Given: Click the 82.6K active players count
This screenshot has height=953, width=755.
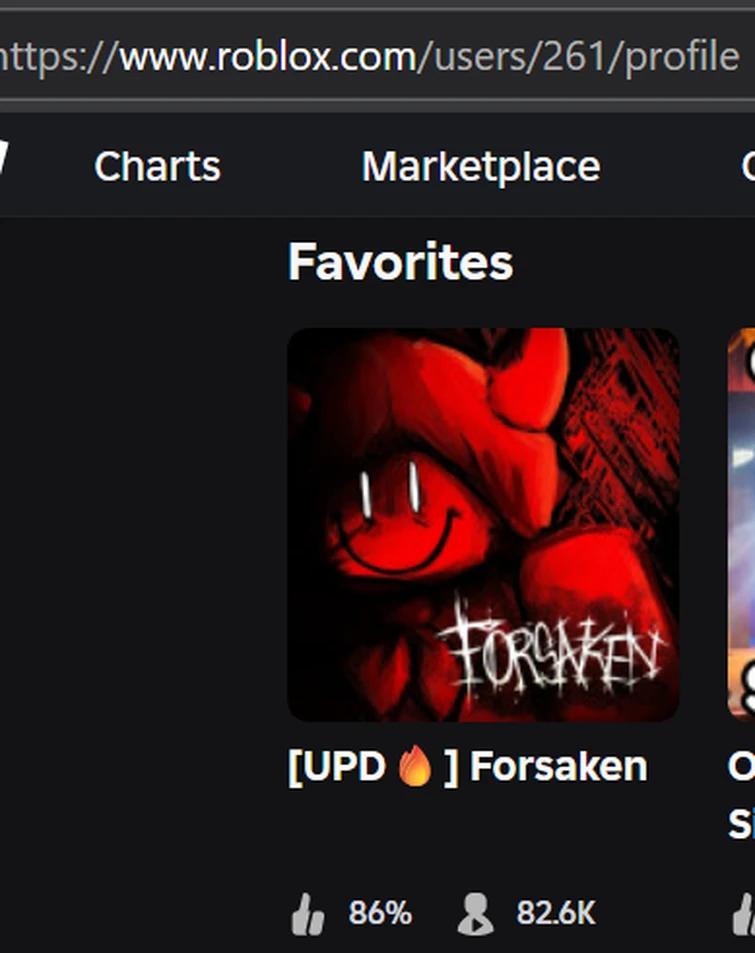Looking at the screenshot, I should click(556, 913).
